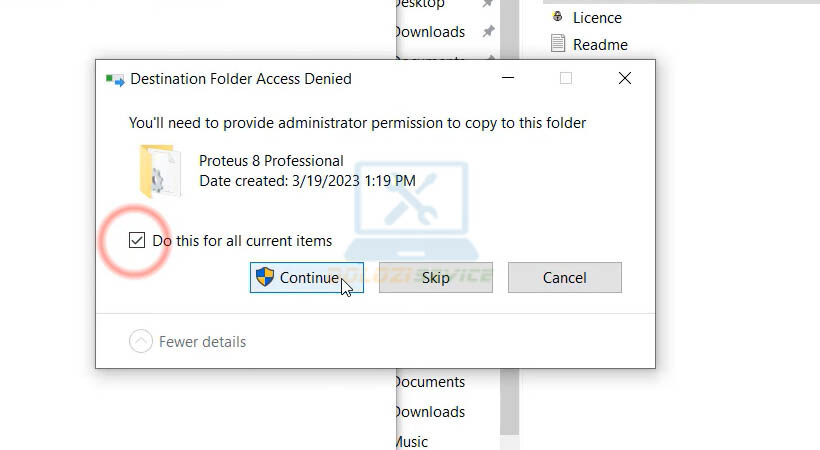Click the pin icon beside pinned Downloads

(x=488, y=32)
